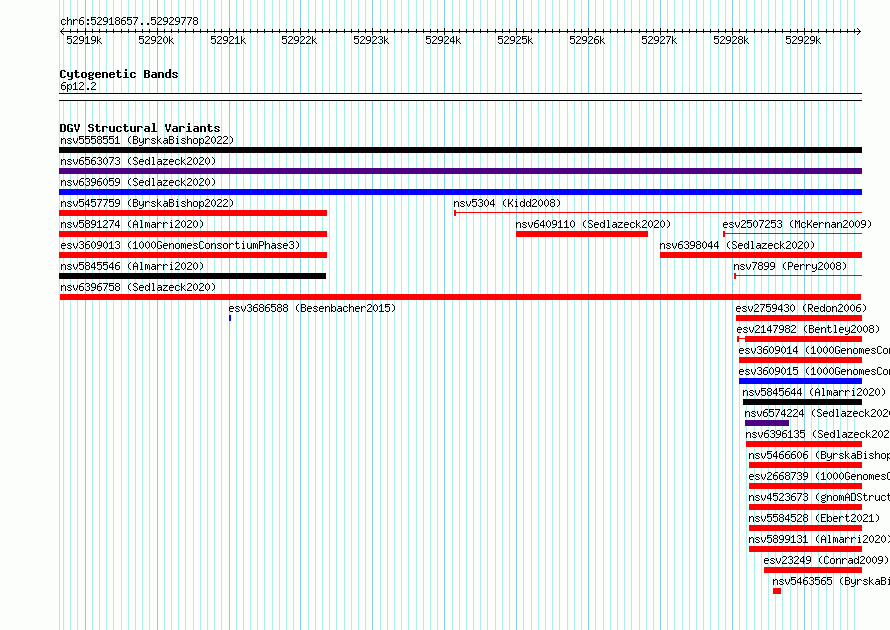The height and width of the screenshot is (630, 890).
Task: Open nsv5845546 (Almarri2020) label
Action: click(x=132, y=266)
